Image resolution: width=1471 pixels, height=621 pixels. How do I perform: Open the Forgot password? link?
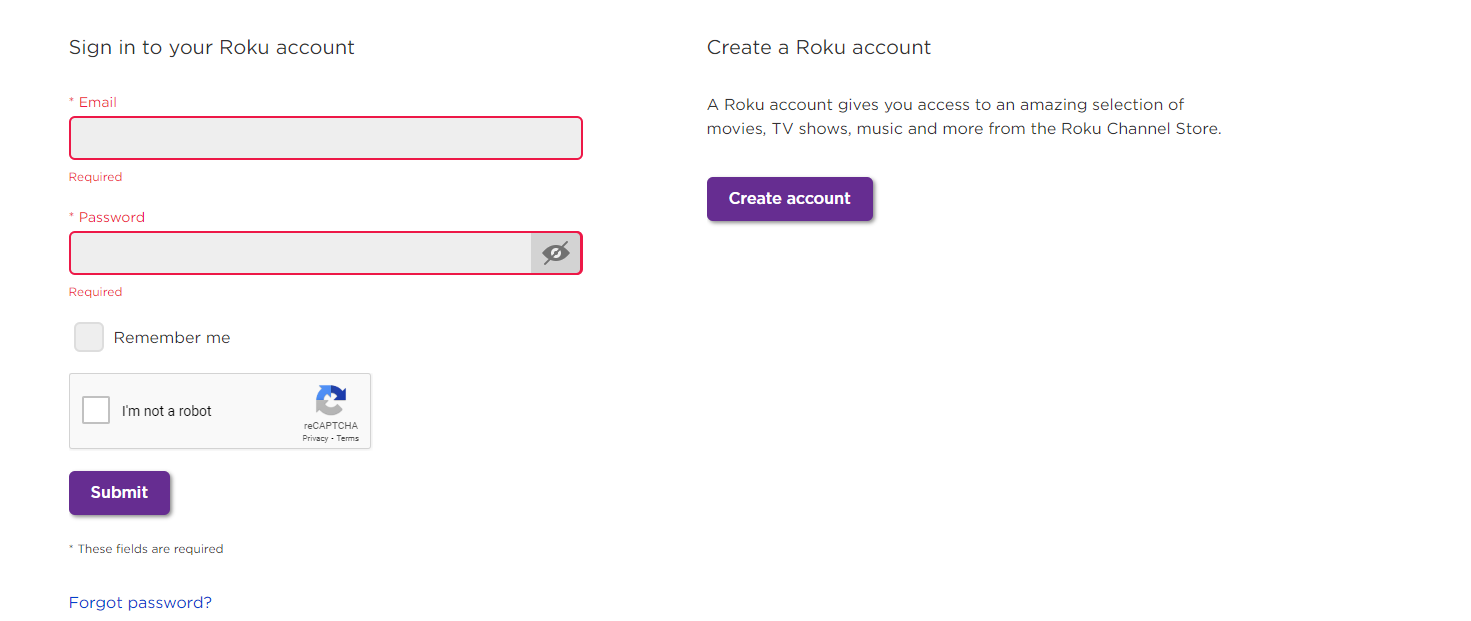coord(140,602)
